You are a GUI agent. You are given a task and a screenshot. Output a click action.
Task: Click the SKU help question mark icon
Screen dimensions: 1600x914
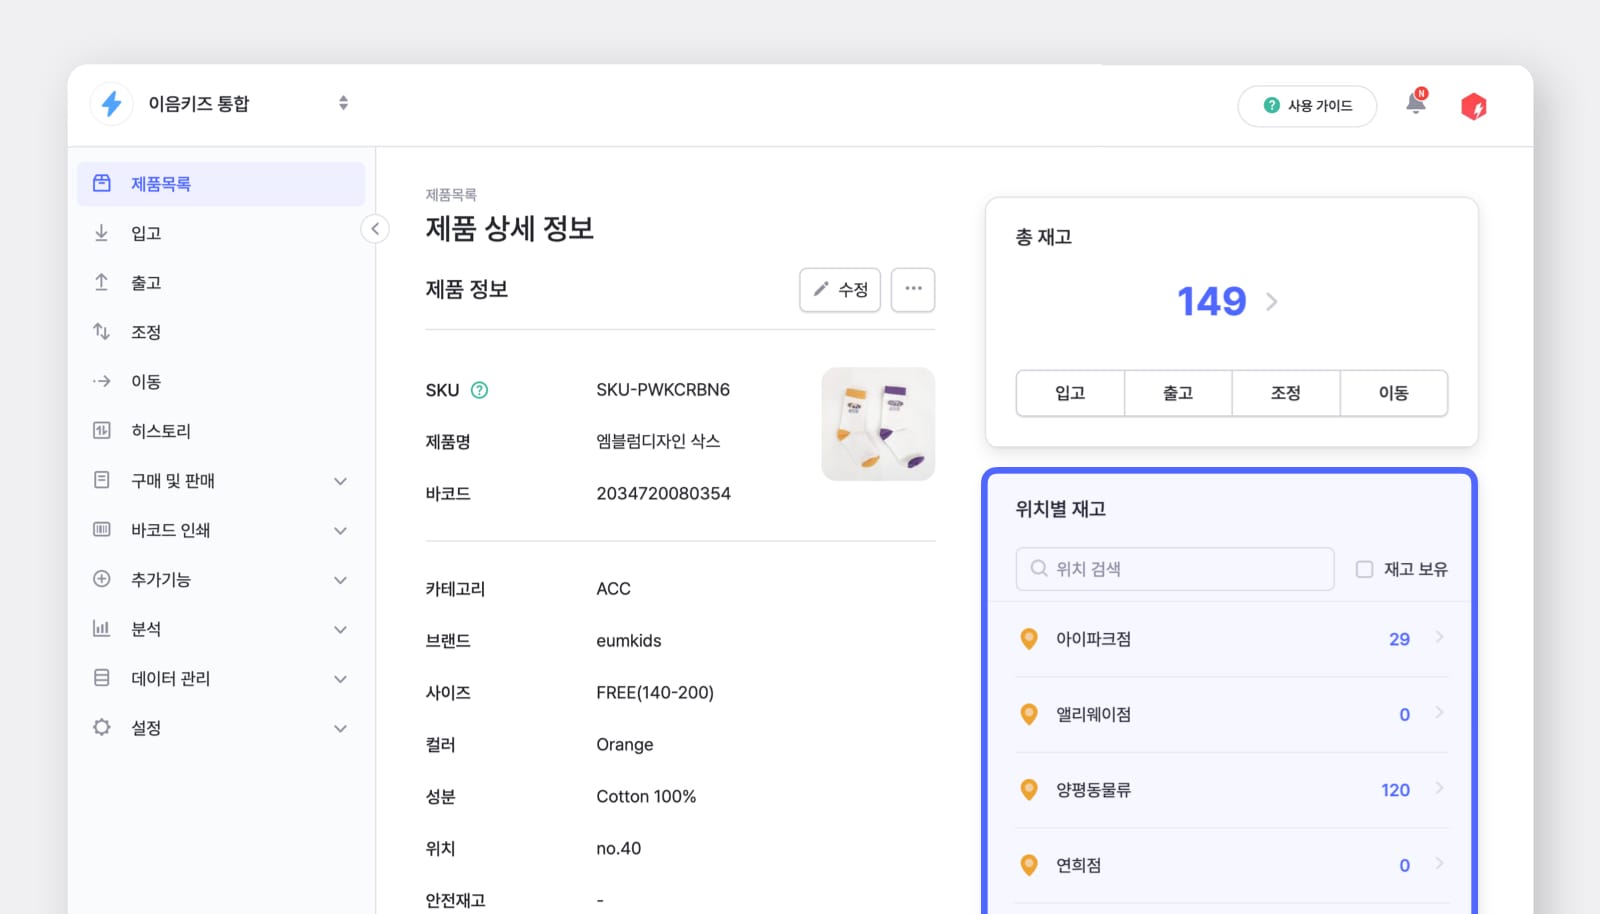tap(481, 390)
